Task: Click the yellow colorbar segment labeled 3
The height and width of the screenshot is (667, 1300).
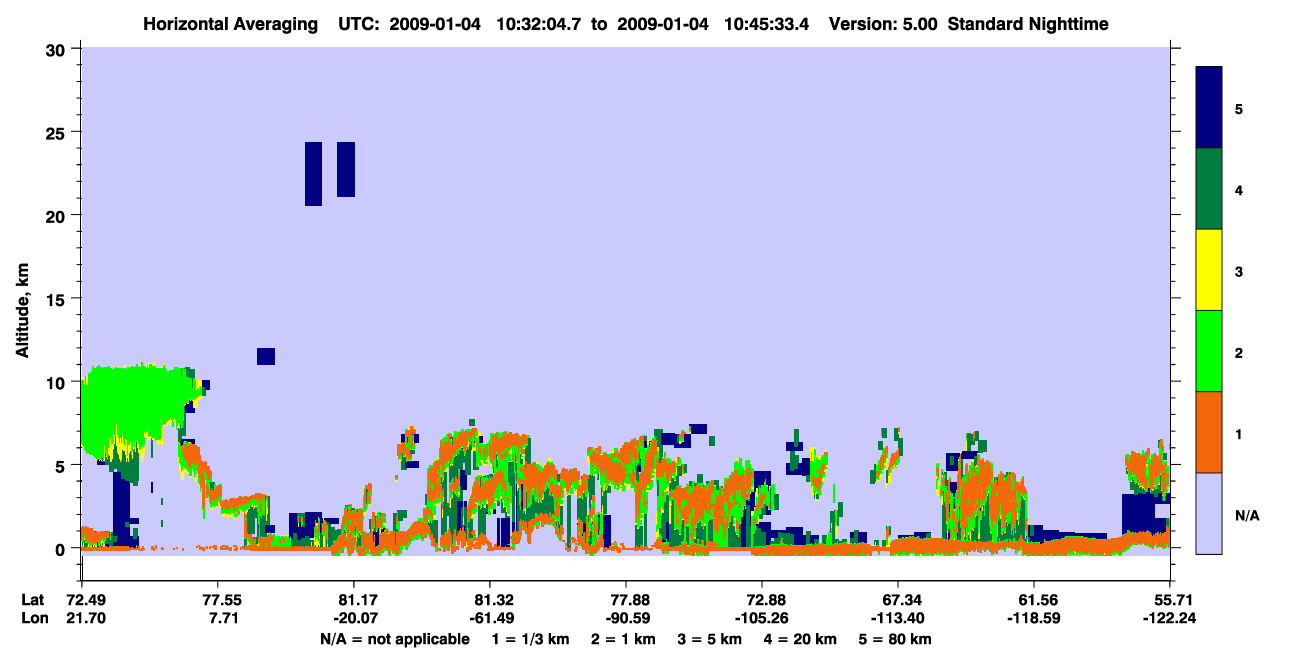Action: pyautogui.click(x=1209, y=270)
